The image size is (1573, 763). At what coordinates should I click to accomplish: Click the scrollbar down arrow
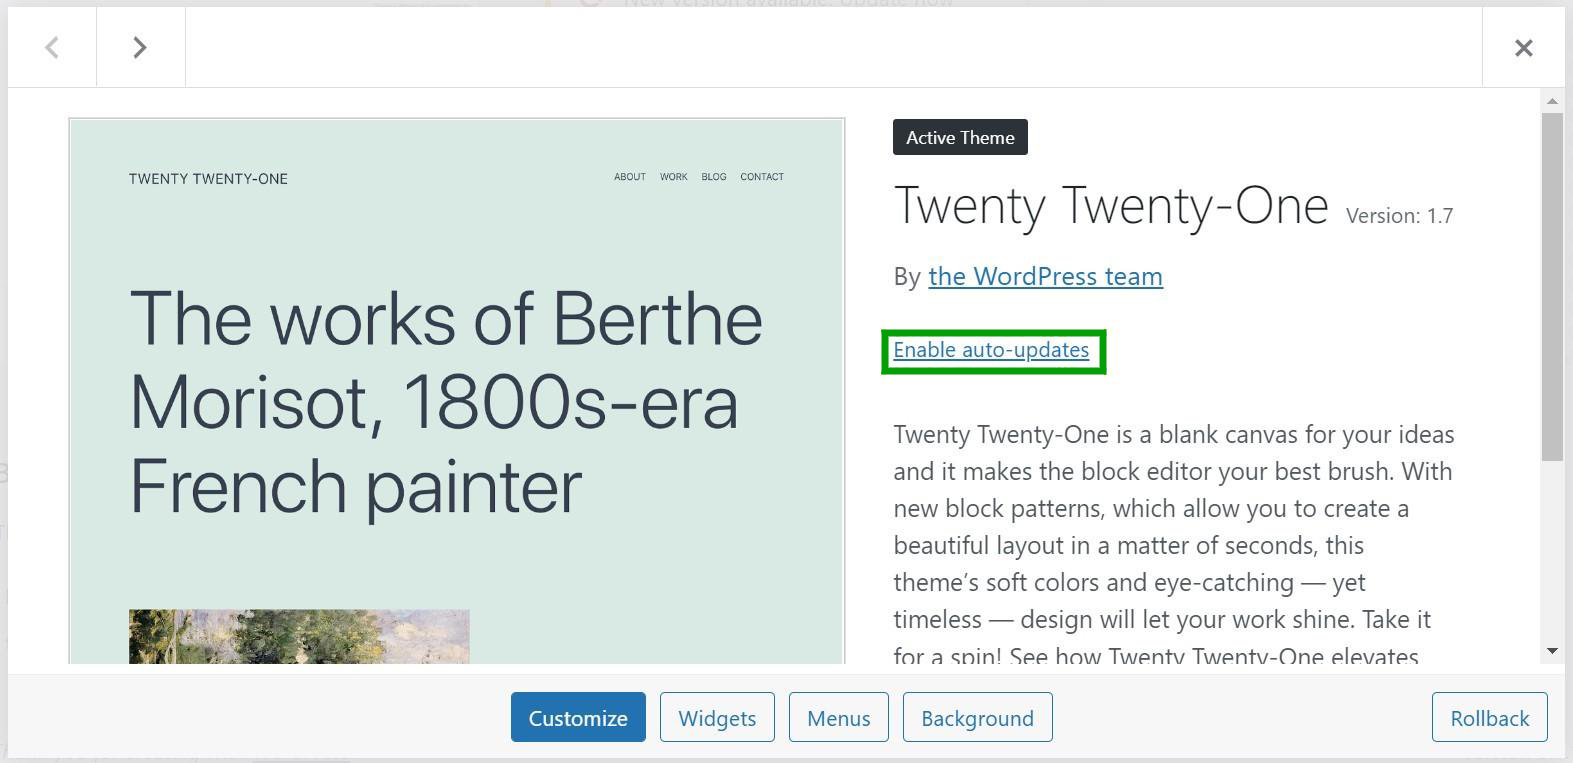[1552, 651]
